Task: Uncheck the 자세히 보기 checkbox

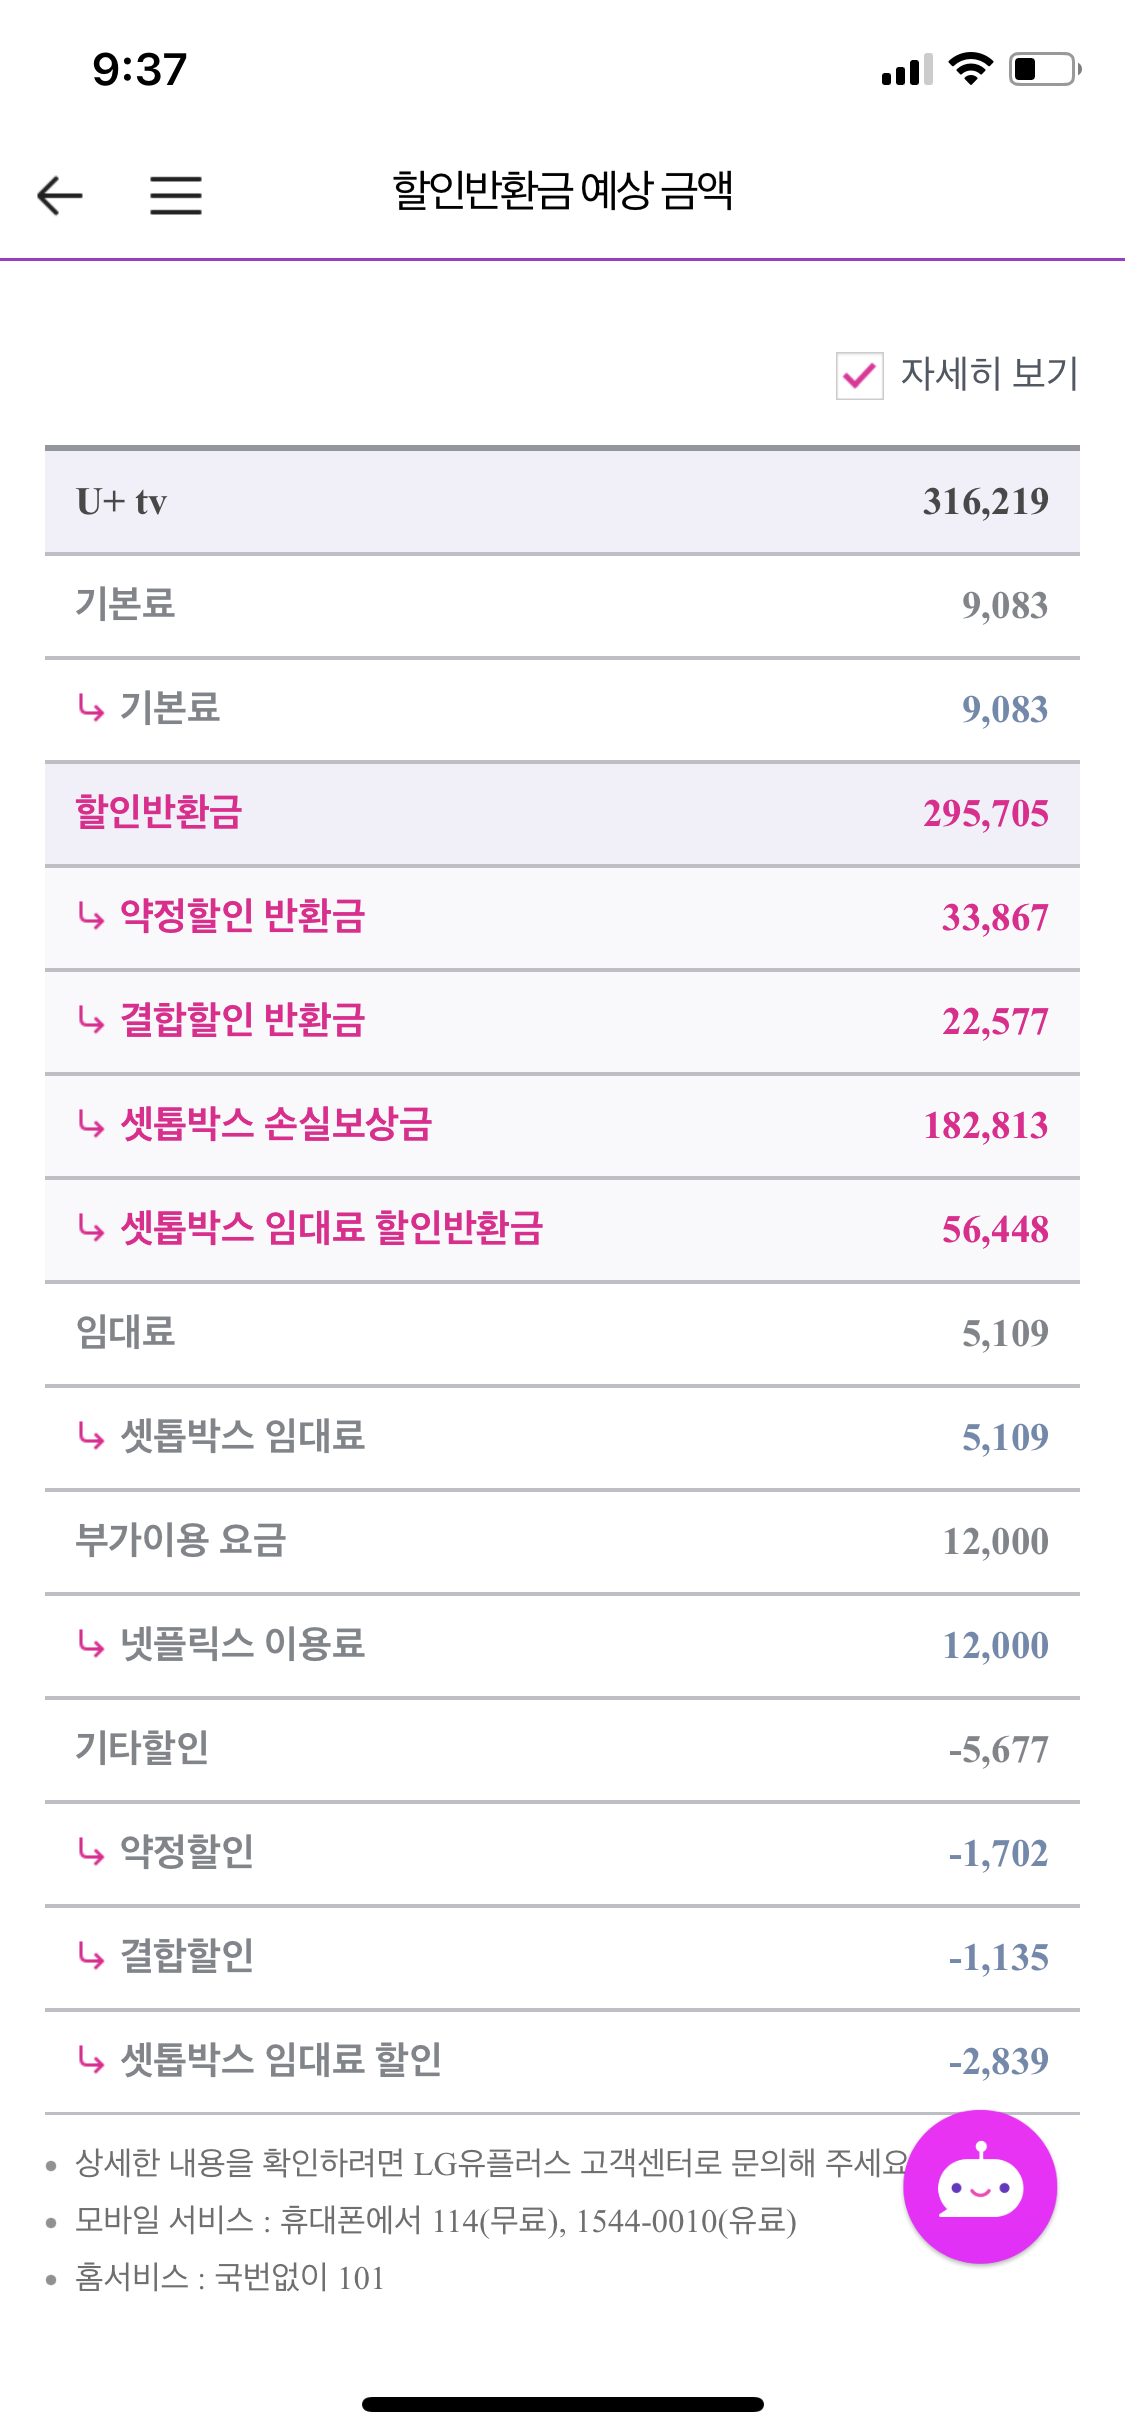Action: pos(859,376)
